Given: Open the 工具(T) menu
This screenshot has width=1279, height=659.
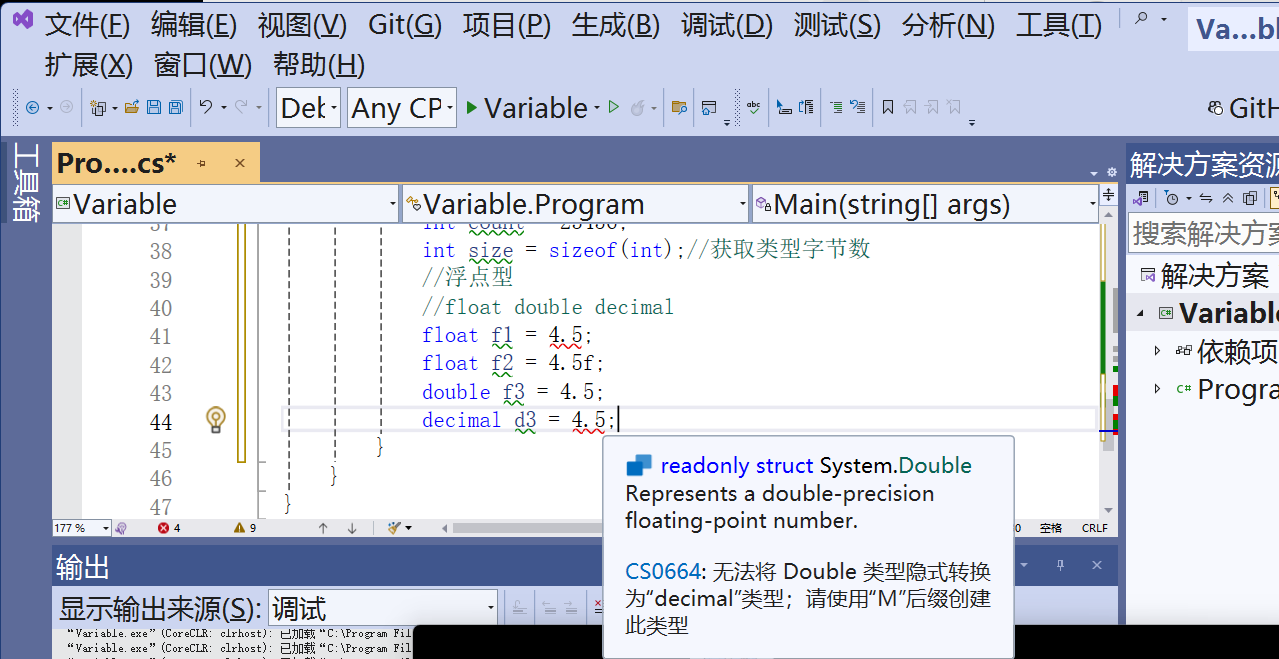Looking at the screenshot, I should 1059,25.
